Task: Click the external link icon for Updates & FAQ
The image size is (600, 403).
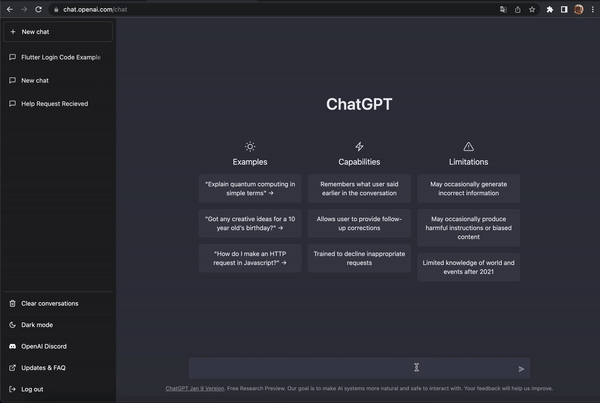Action: 13,367
